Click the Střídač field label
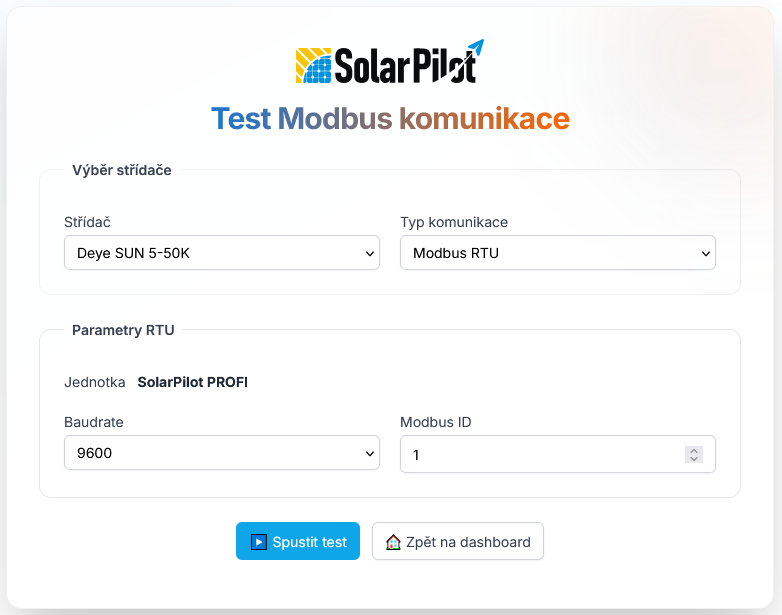The width and height of the screenshot is (782, 615). point(88,222)
